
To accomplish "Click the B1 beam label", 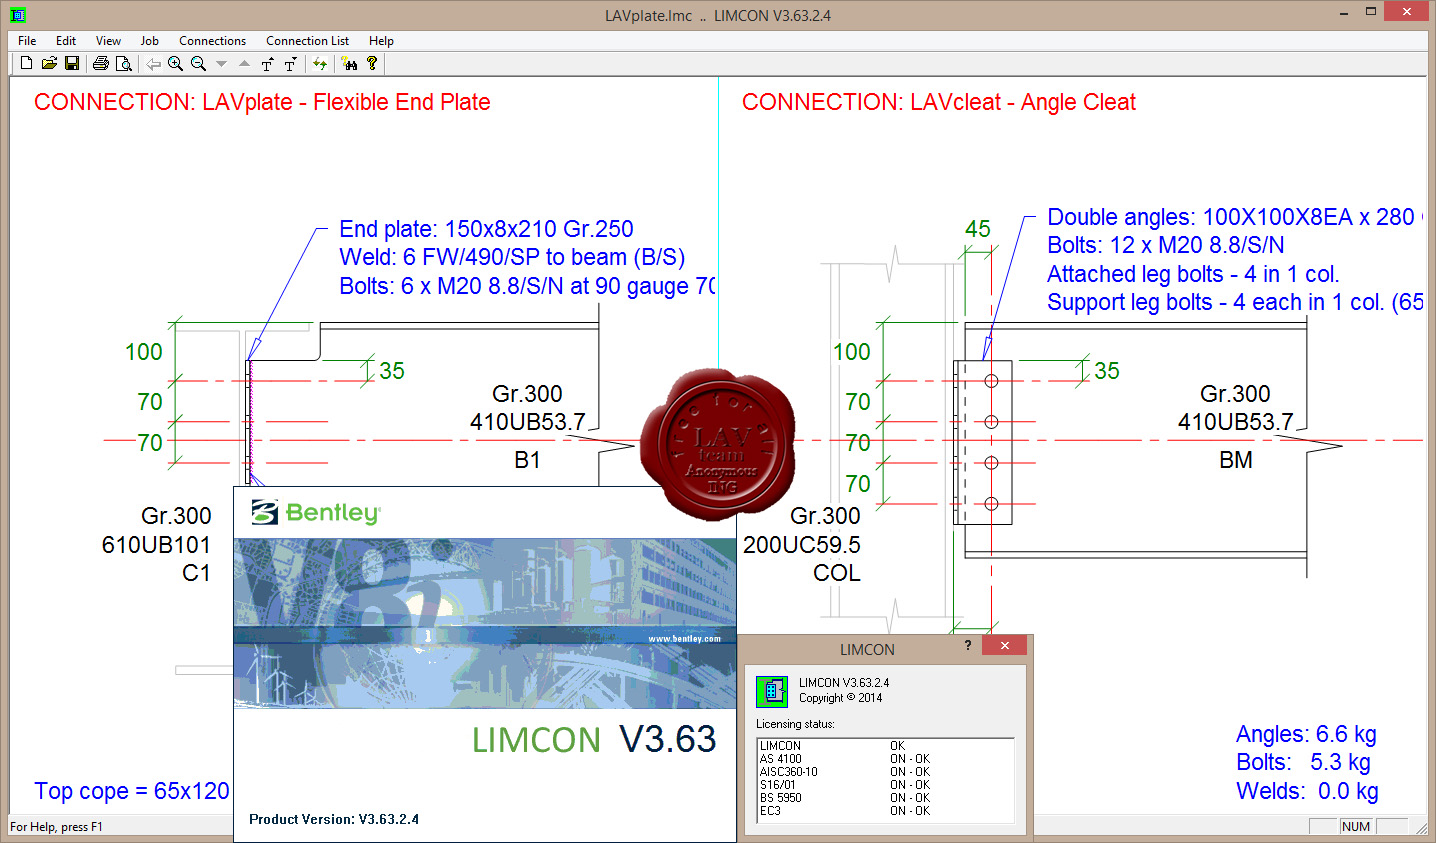I will [x=527, y=460].
